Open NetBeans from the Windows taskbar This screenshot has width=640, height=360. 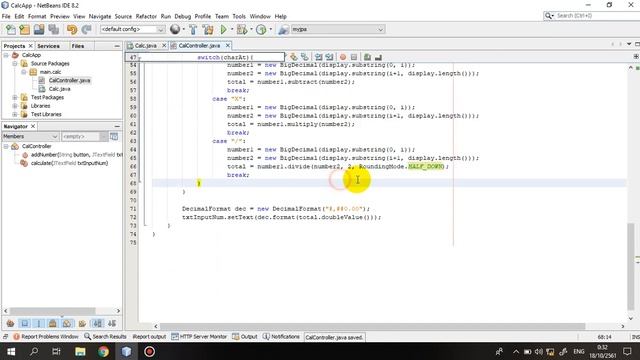[x=127, y=351]
